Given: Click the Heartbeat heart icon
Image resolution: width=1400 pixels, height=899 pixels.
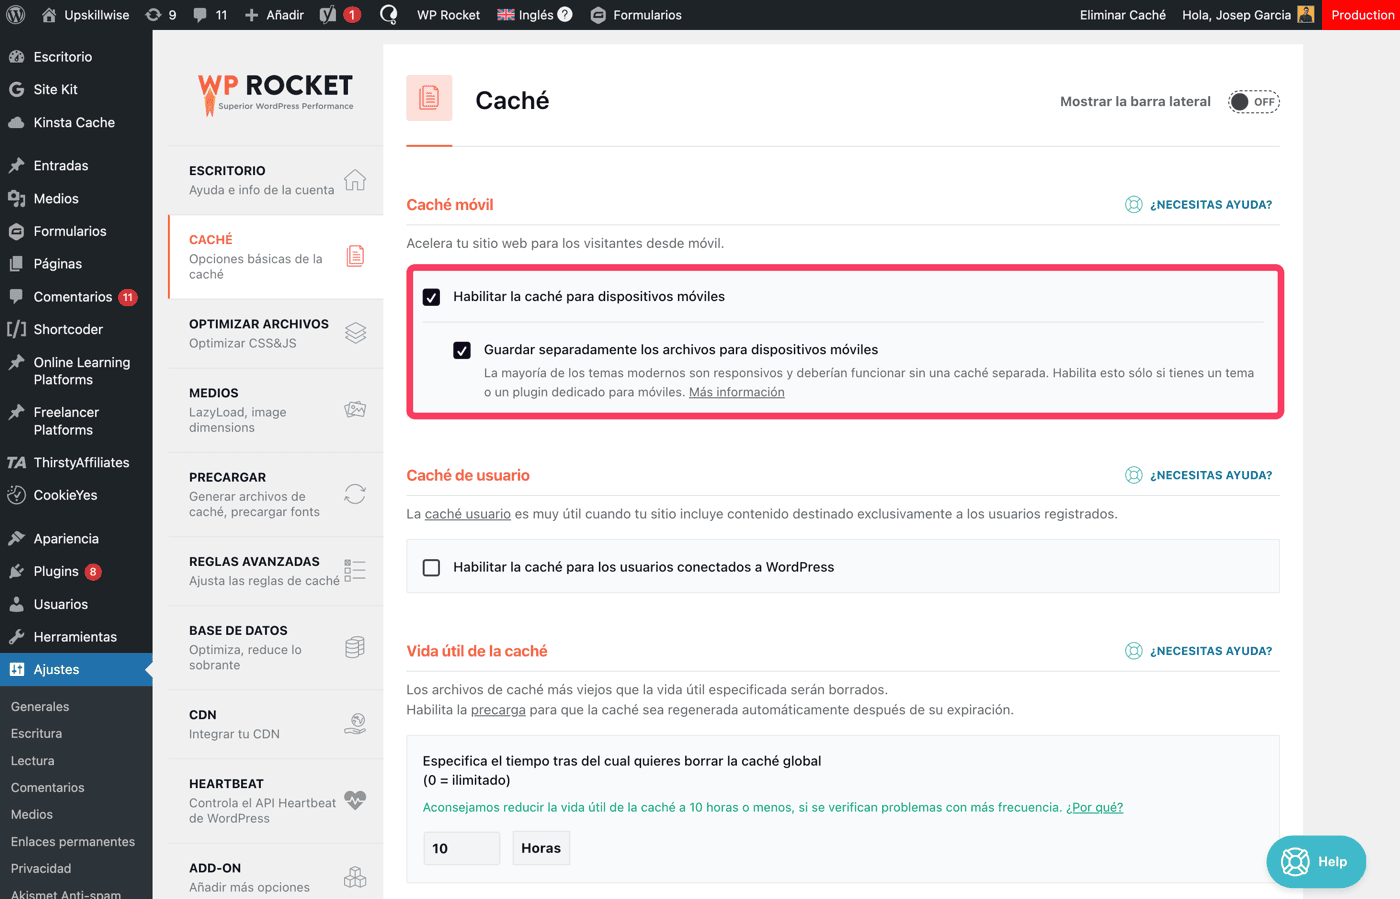Looking at the screenshot, I should click(355, 800).
